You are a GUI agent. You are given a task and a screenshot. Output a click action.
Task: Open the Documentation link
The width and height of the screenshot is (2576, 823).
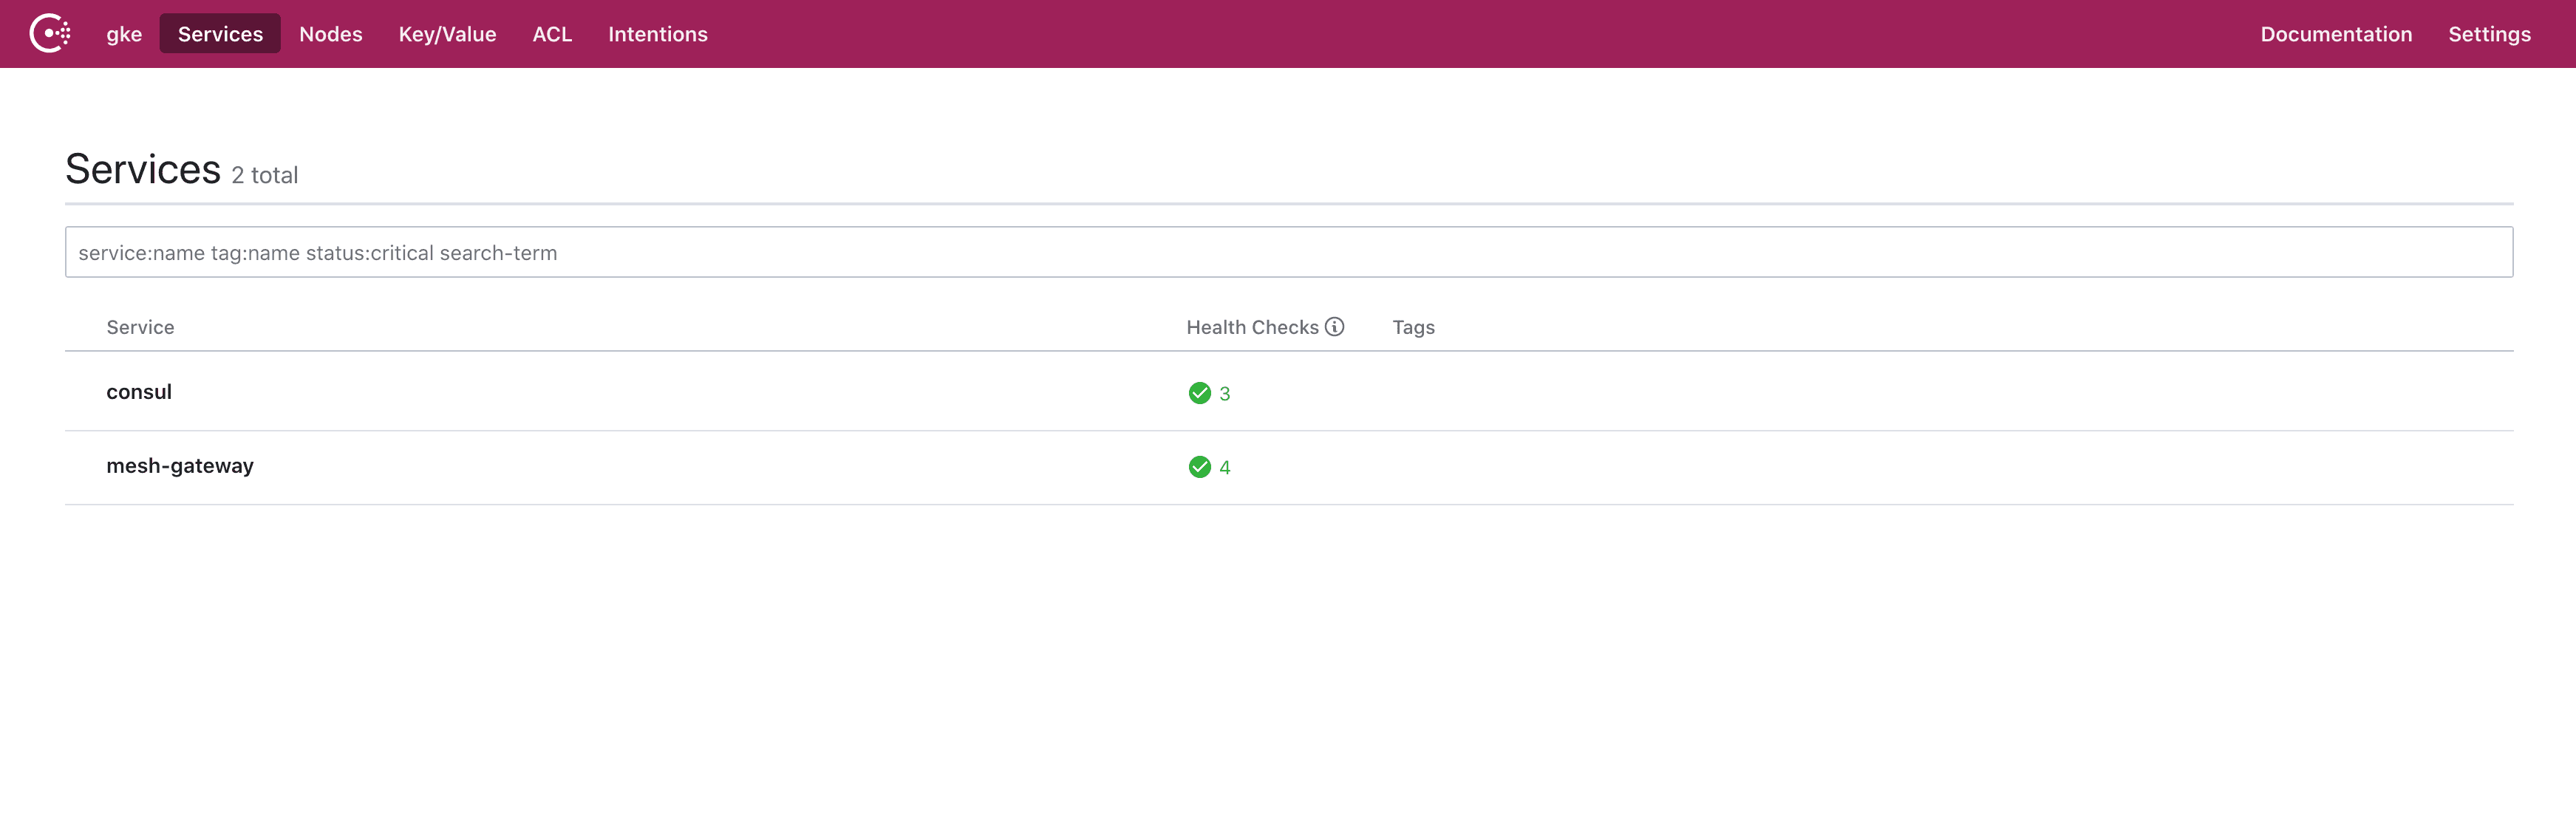[2336, 34]
